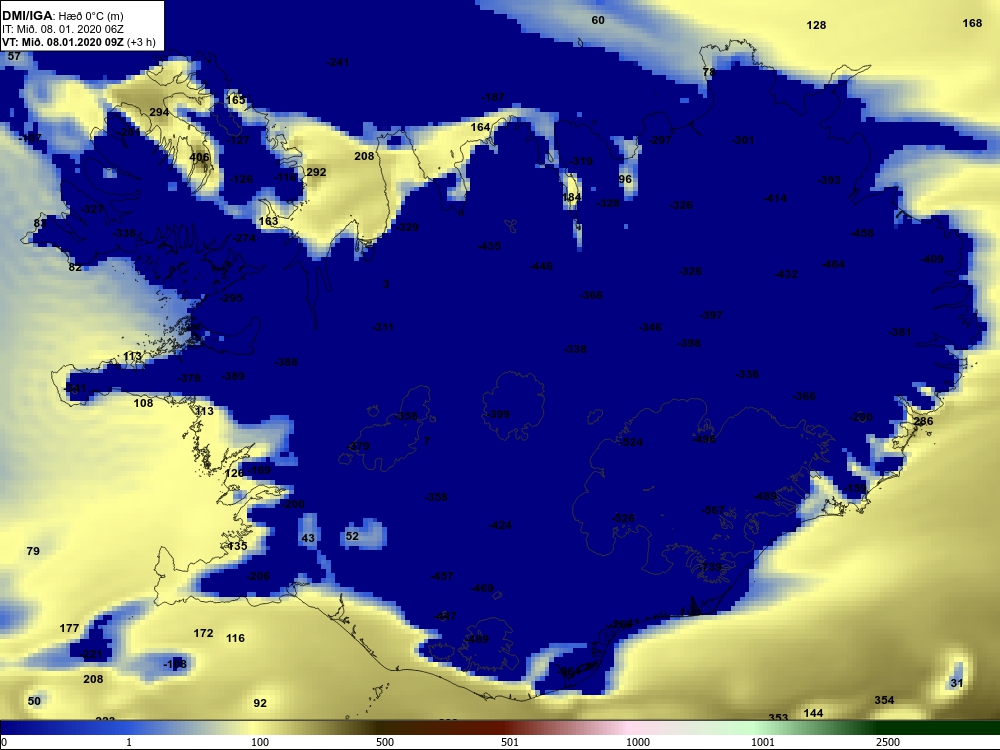1000x750 pixels.
Task: Click the map value '92'
Action: 260,703
